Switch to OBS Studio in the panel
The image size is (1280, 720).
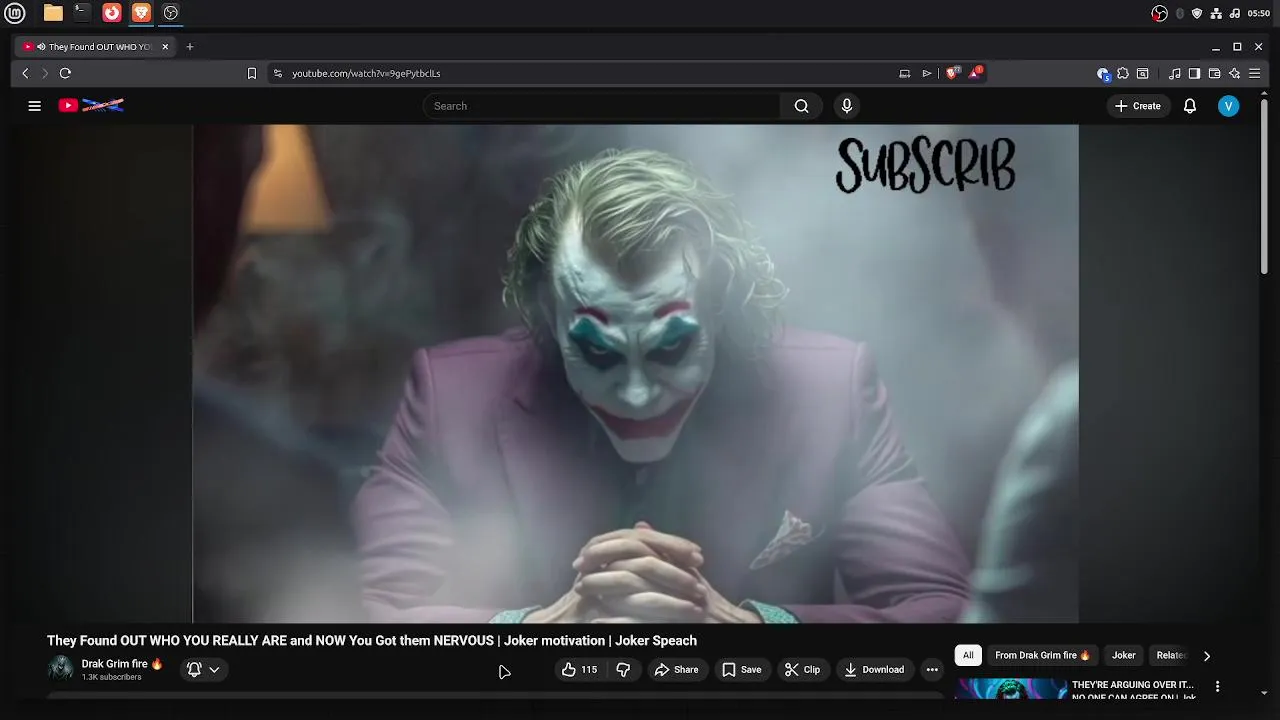click(x=171, y=13)
